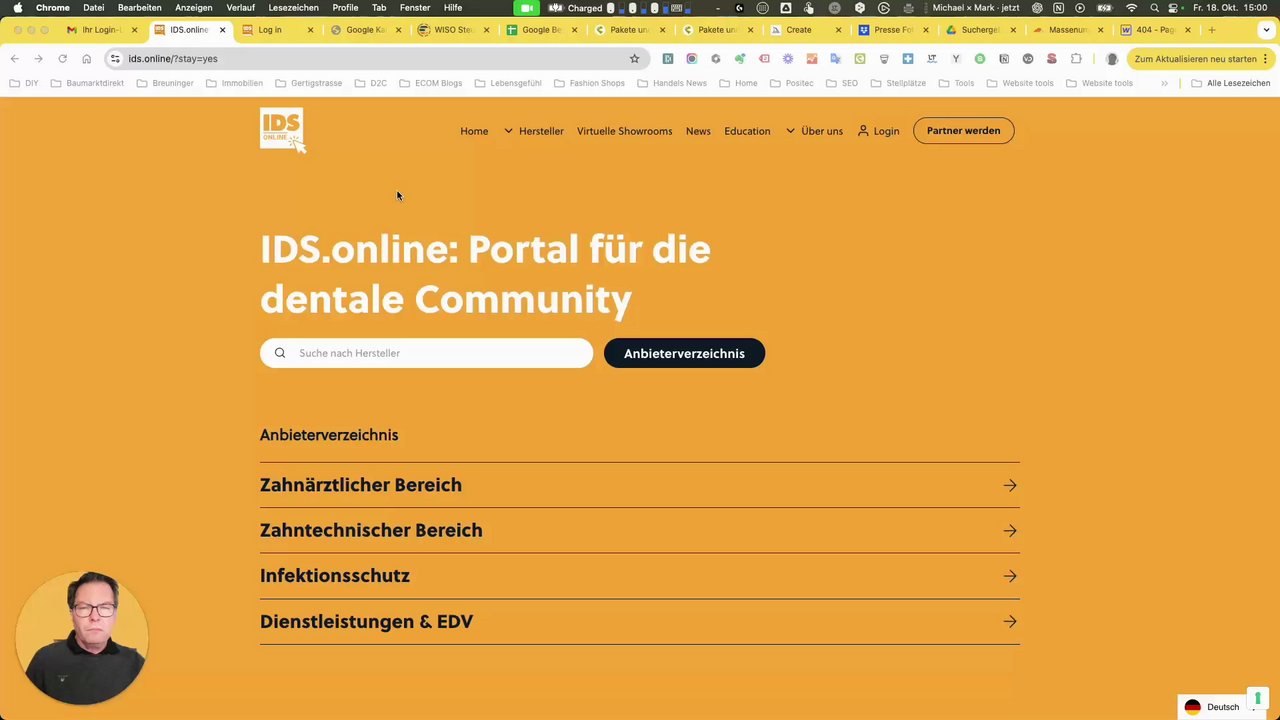This screenshot has width=1280, height=720.
Task: Open Dienstleistungen & EDV category
Action: point(639,622)
